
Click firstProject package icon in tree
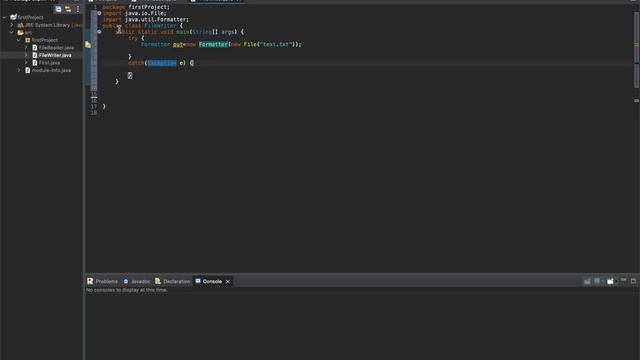[x=27, y=40]
